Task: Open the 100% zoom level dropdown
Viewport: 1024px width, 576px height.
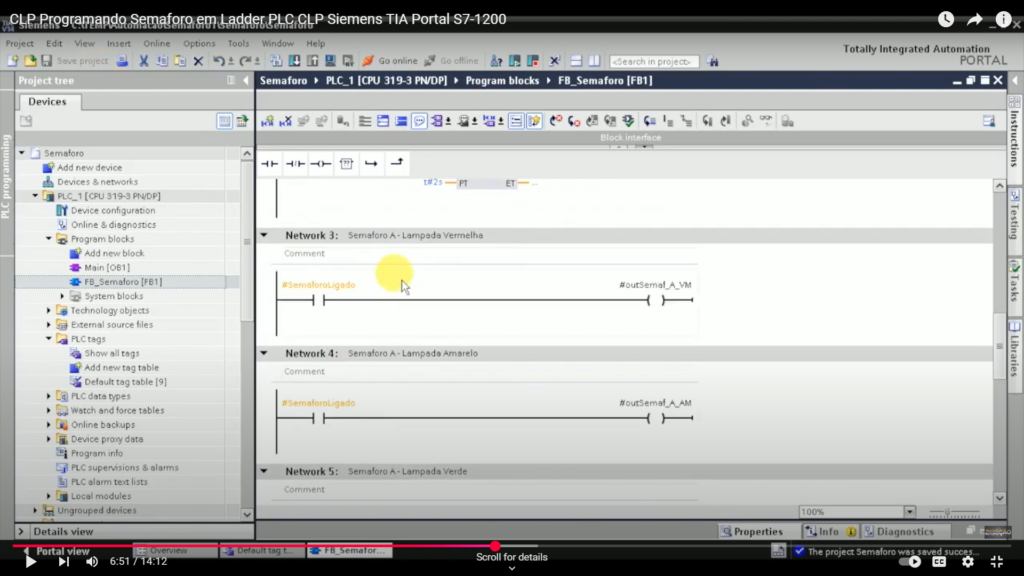Action: point(910,512)
